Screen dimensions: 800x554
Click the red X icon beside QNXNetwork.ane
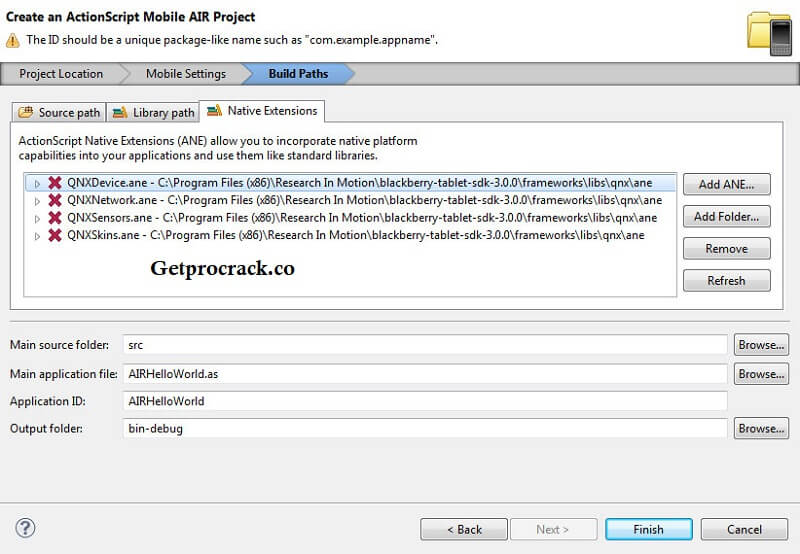coord(55,200)
